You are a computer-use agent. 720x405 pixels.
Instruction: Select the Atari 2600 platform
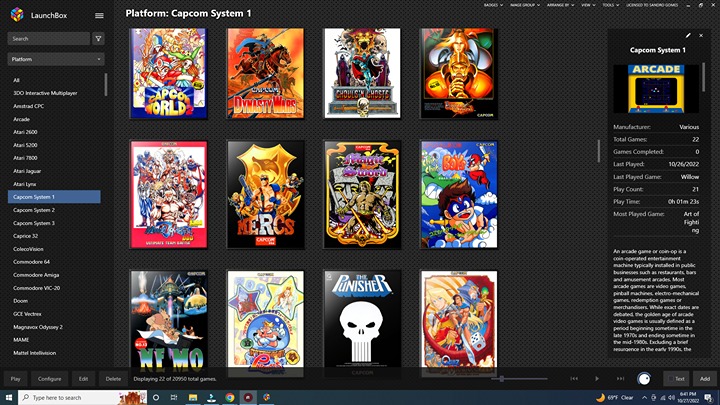(54, 132)
